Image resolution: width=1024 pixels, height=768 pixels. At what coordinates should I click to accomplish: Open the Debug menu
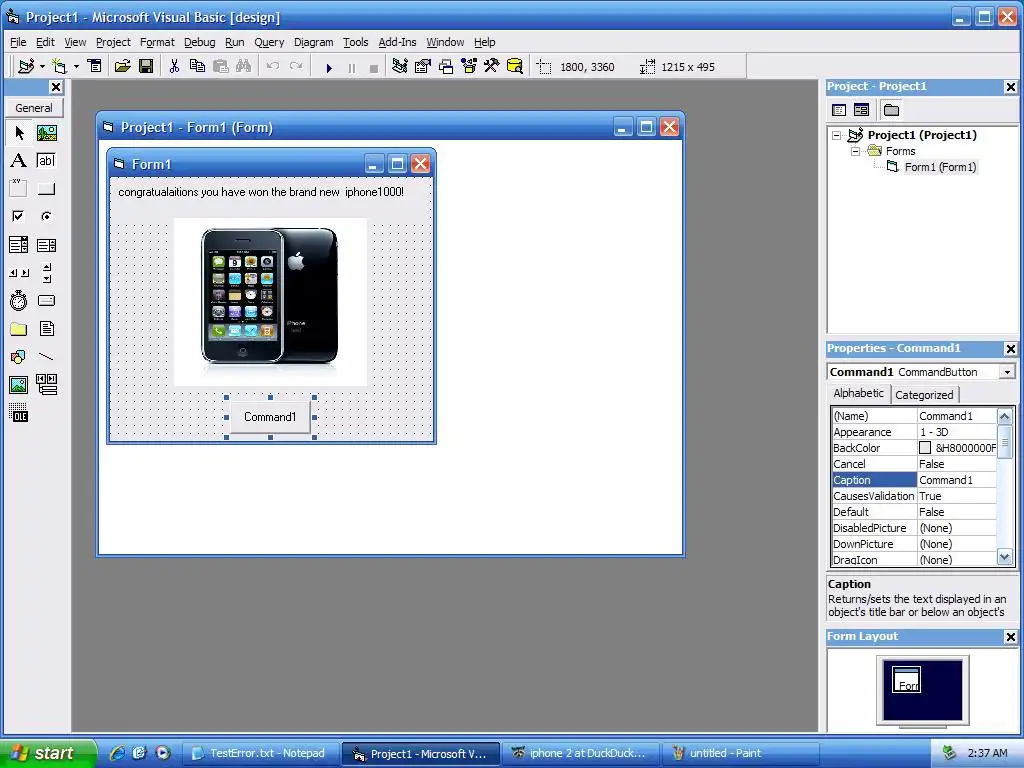coord(199,42)
